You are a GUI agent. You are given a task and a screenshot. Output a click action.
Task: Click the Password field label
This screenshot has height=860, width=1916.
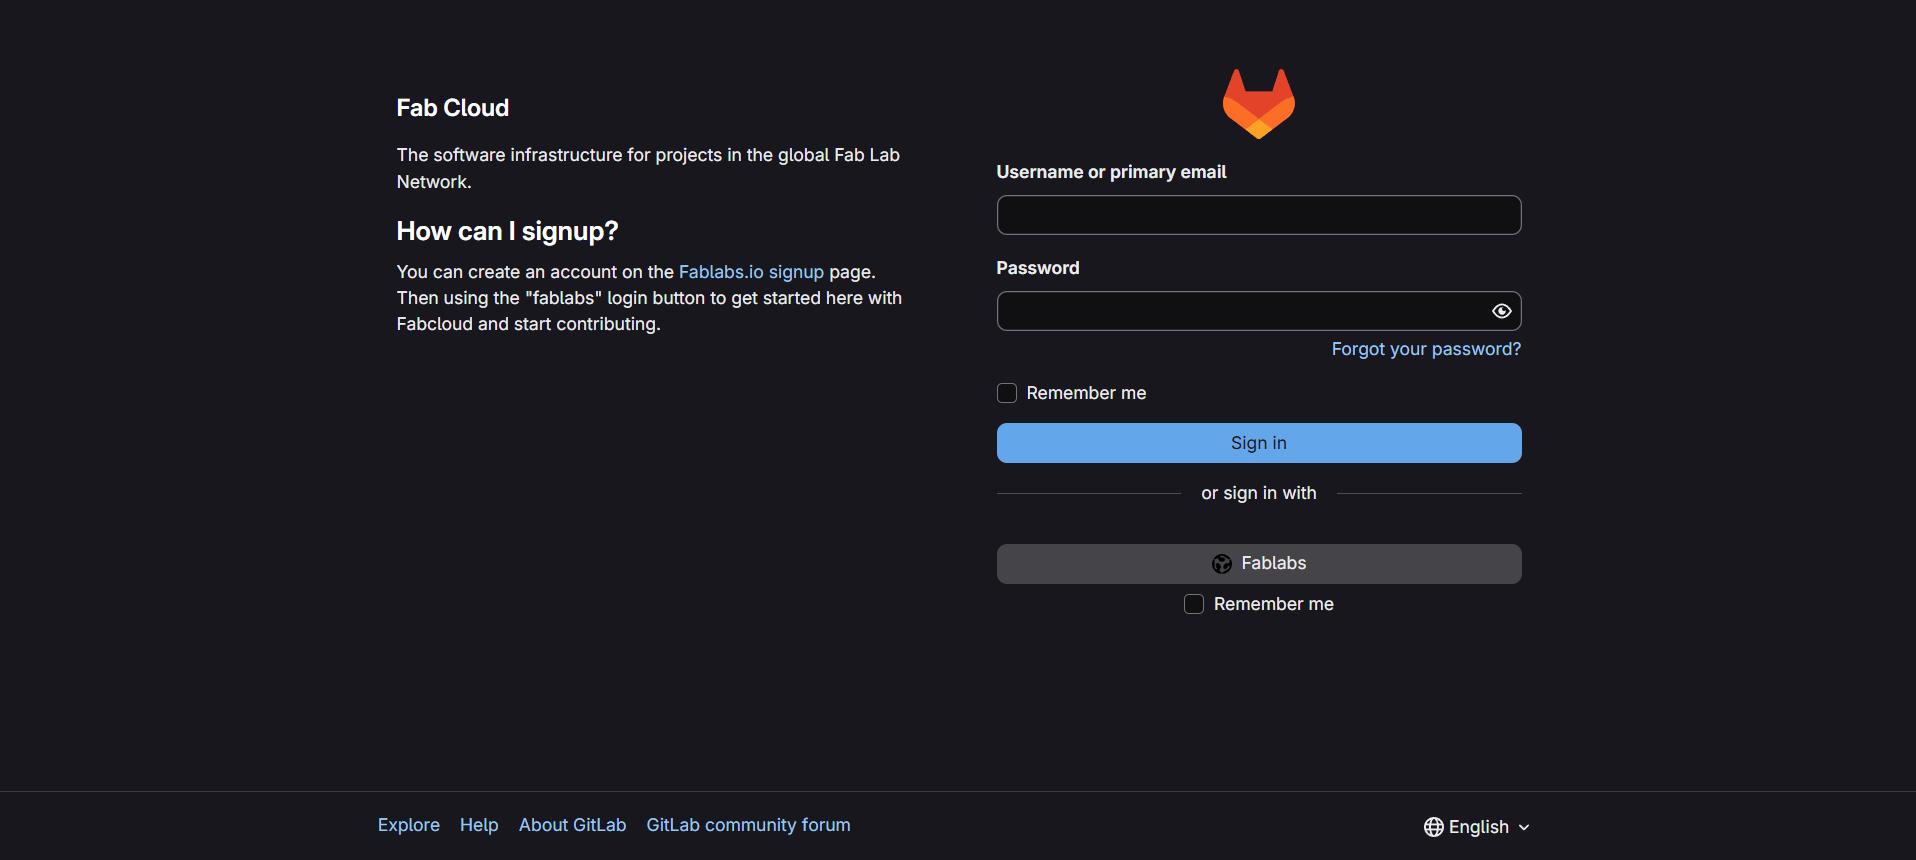[x=1038, y=268]
